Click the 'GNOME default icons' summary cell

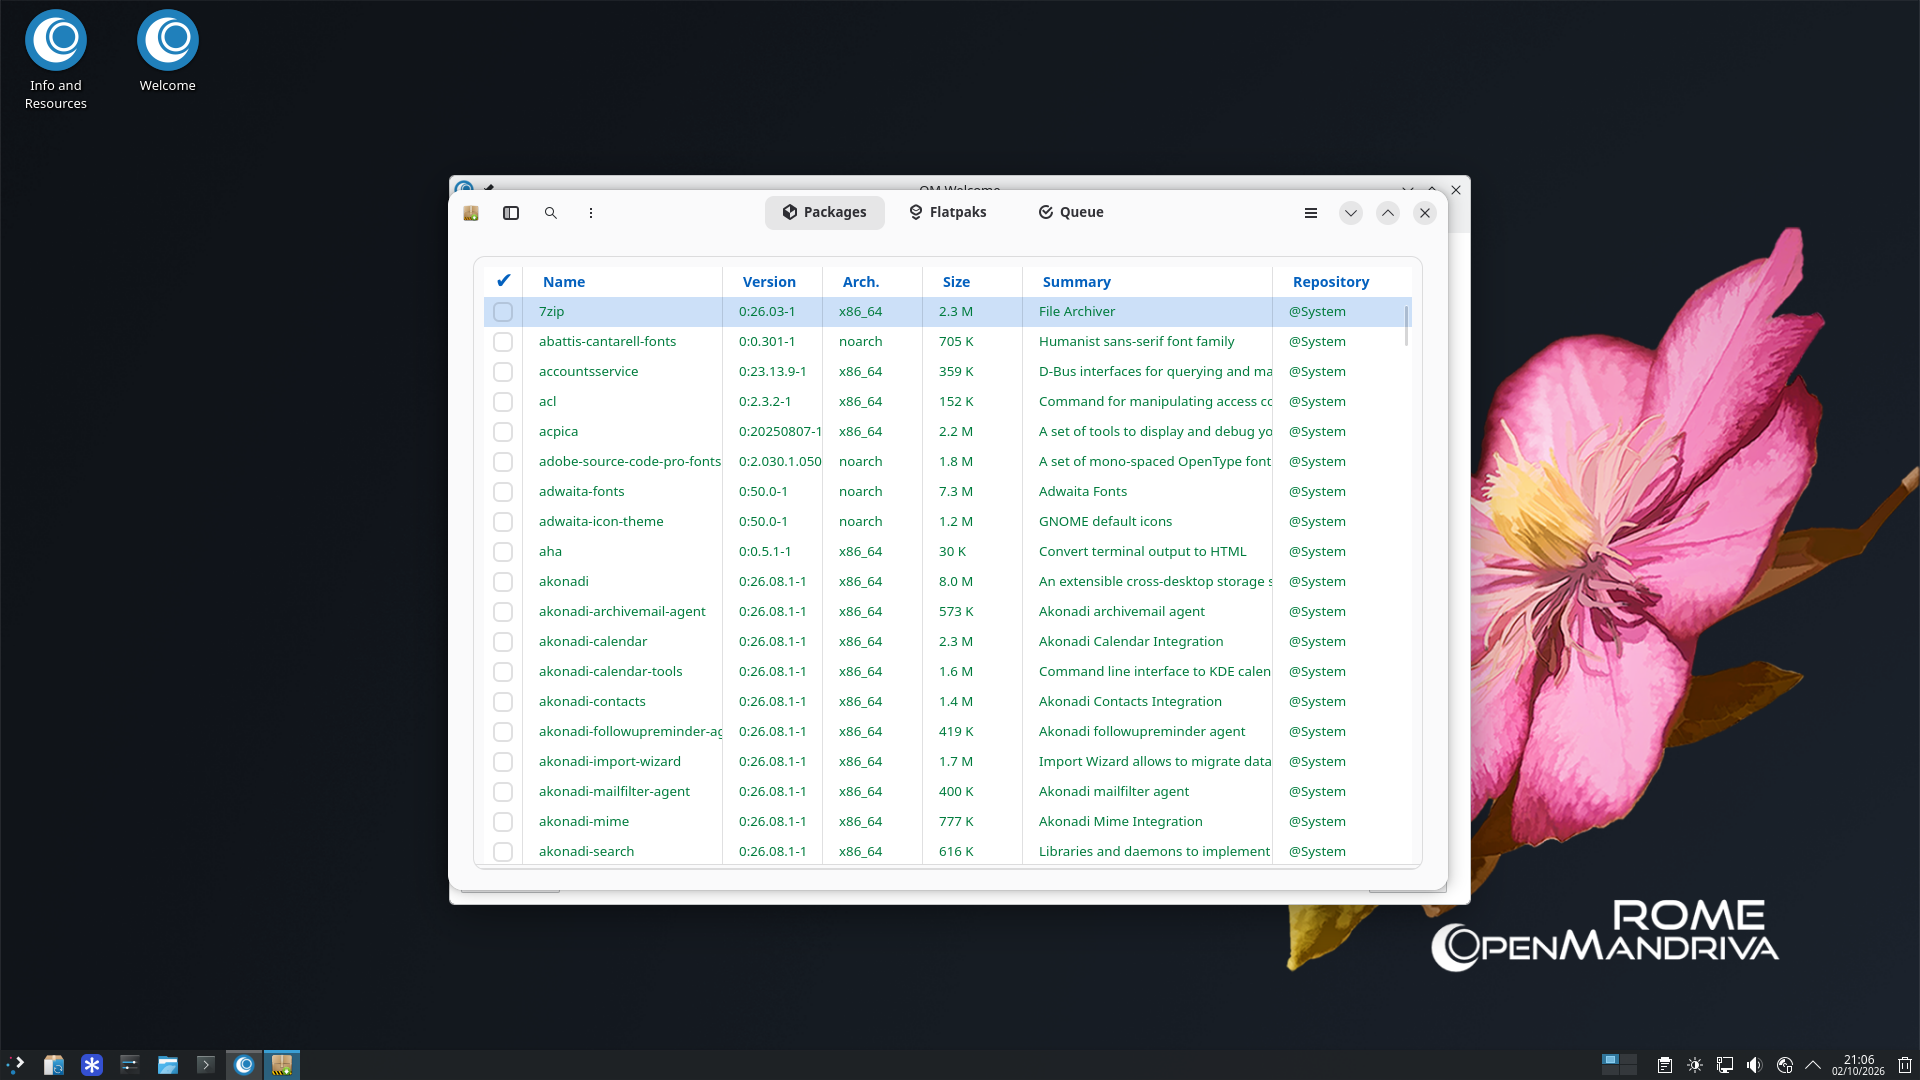[1105, 522]
